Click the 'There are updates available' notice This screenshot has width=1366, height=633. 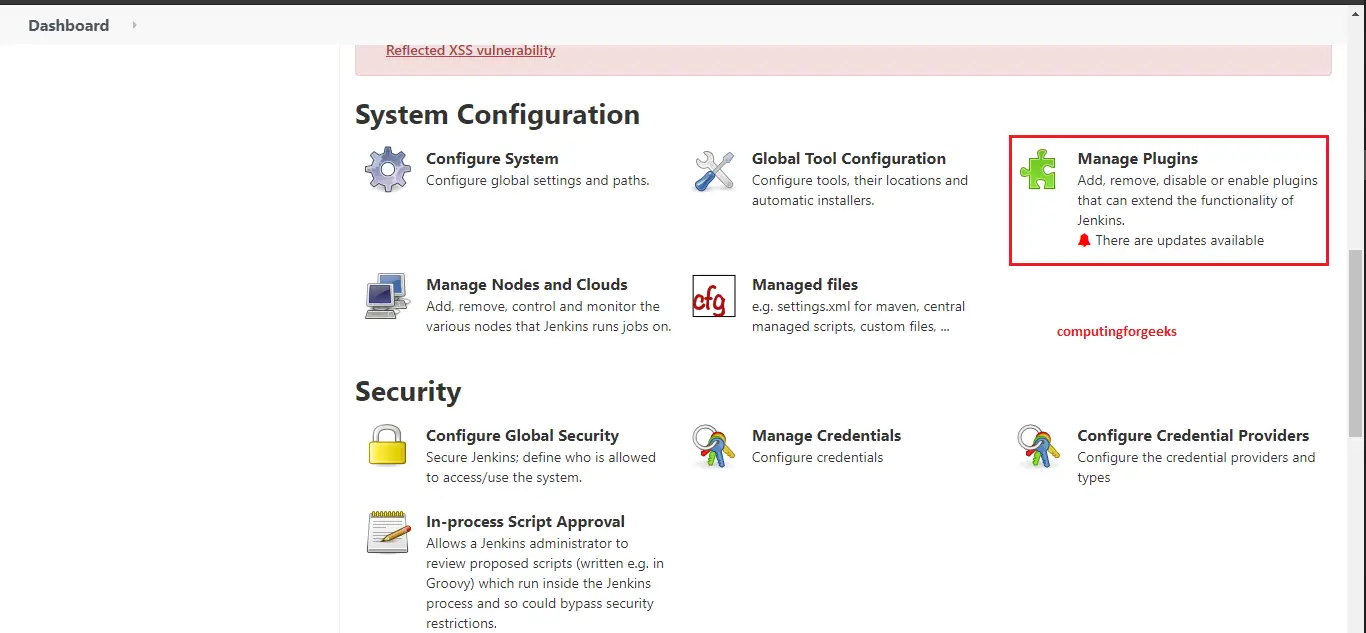(1179, 240)
